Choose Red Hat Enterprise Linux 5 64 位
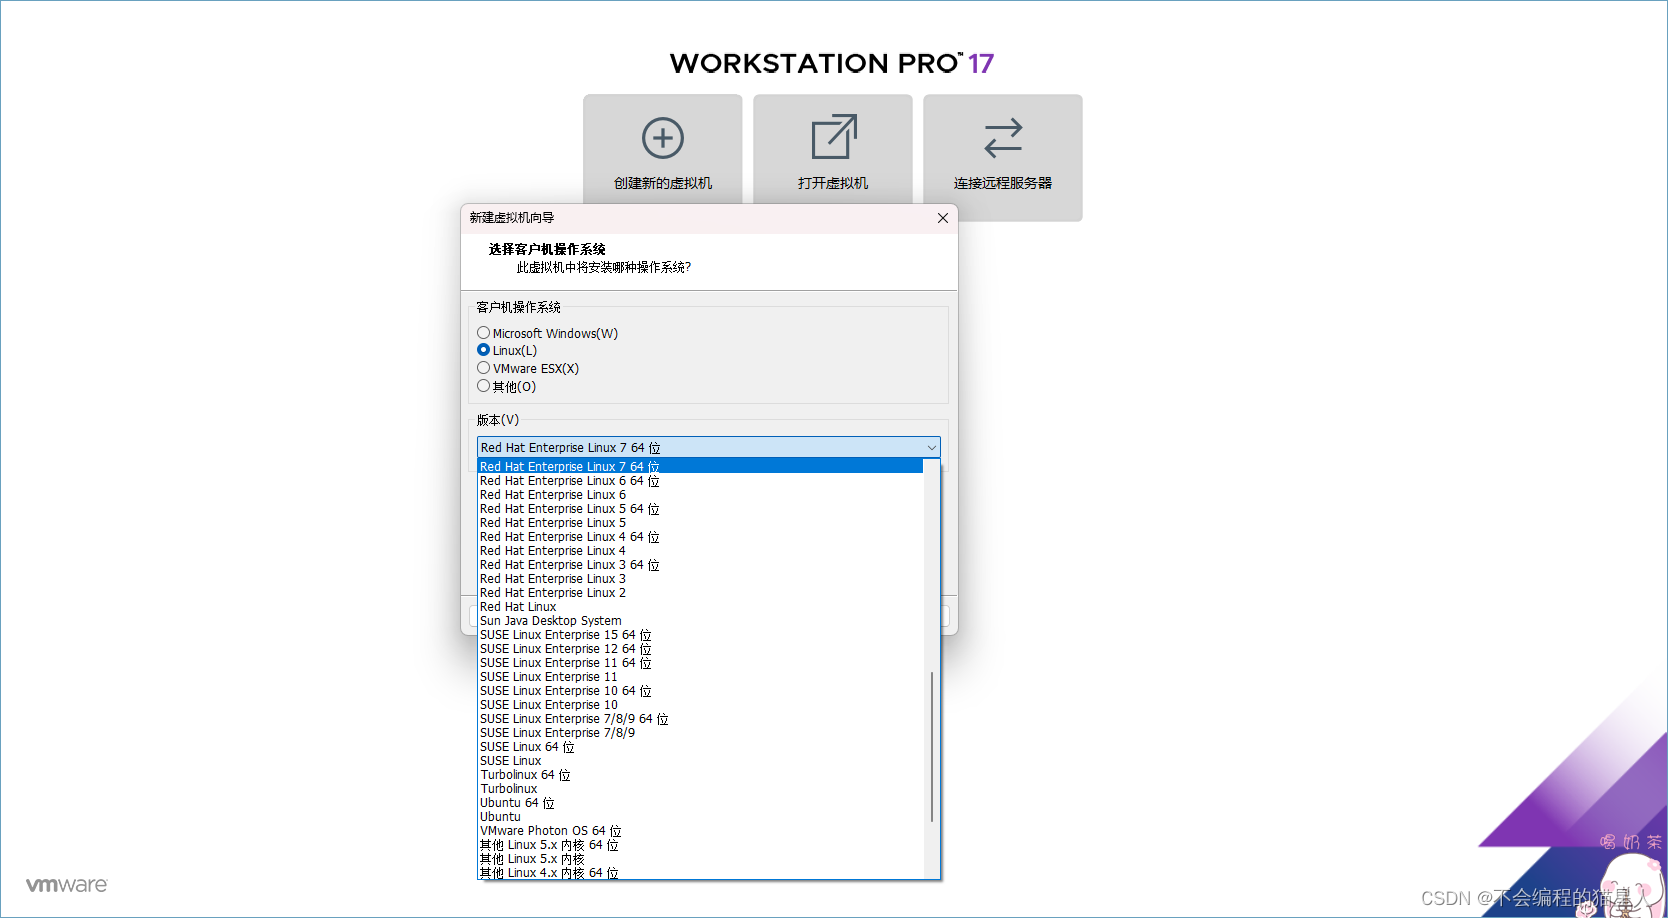 click(700, 509)
